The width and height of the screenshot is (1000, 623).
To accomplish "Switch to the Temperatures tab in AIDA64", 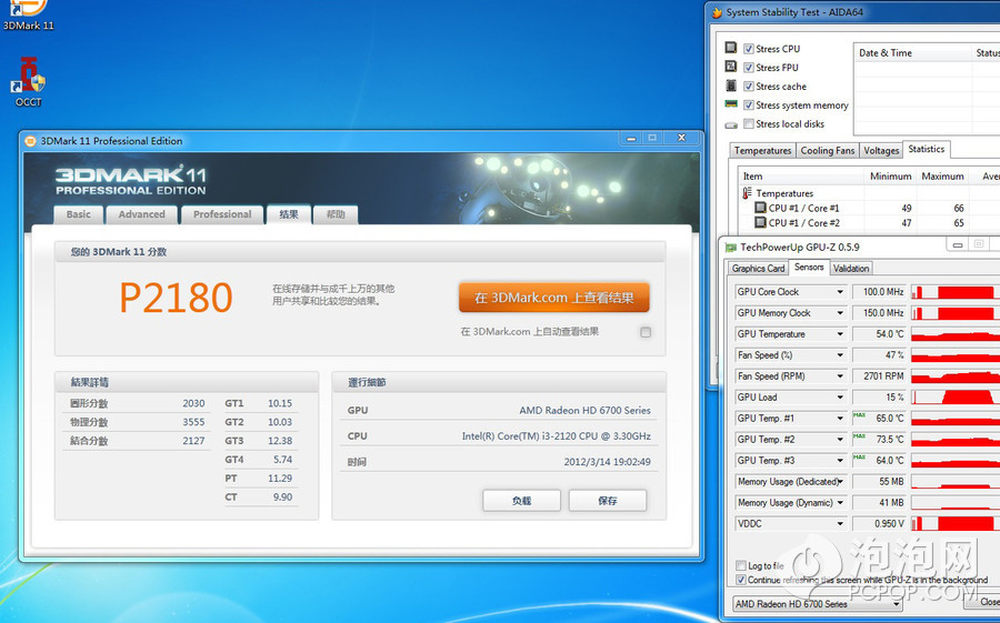I will [762, 150].
